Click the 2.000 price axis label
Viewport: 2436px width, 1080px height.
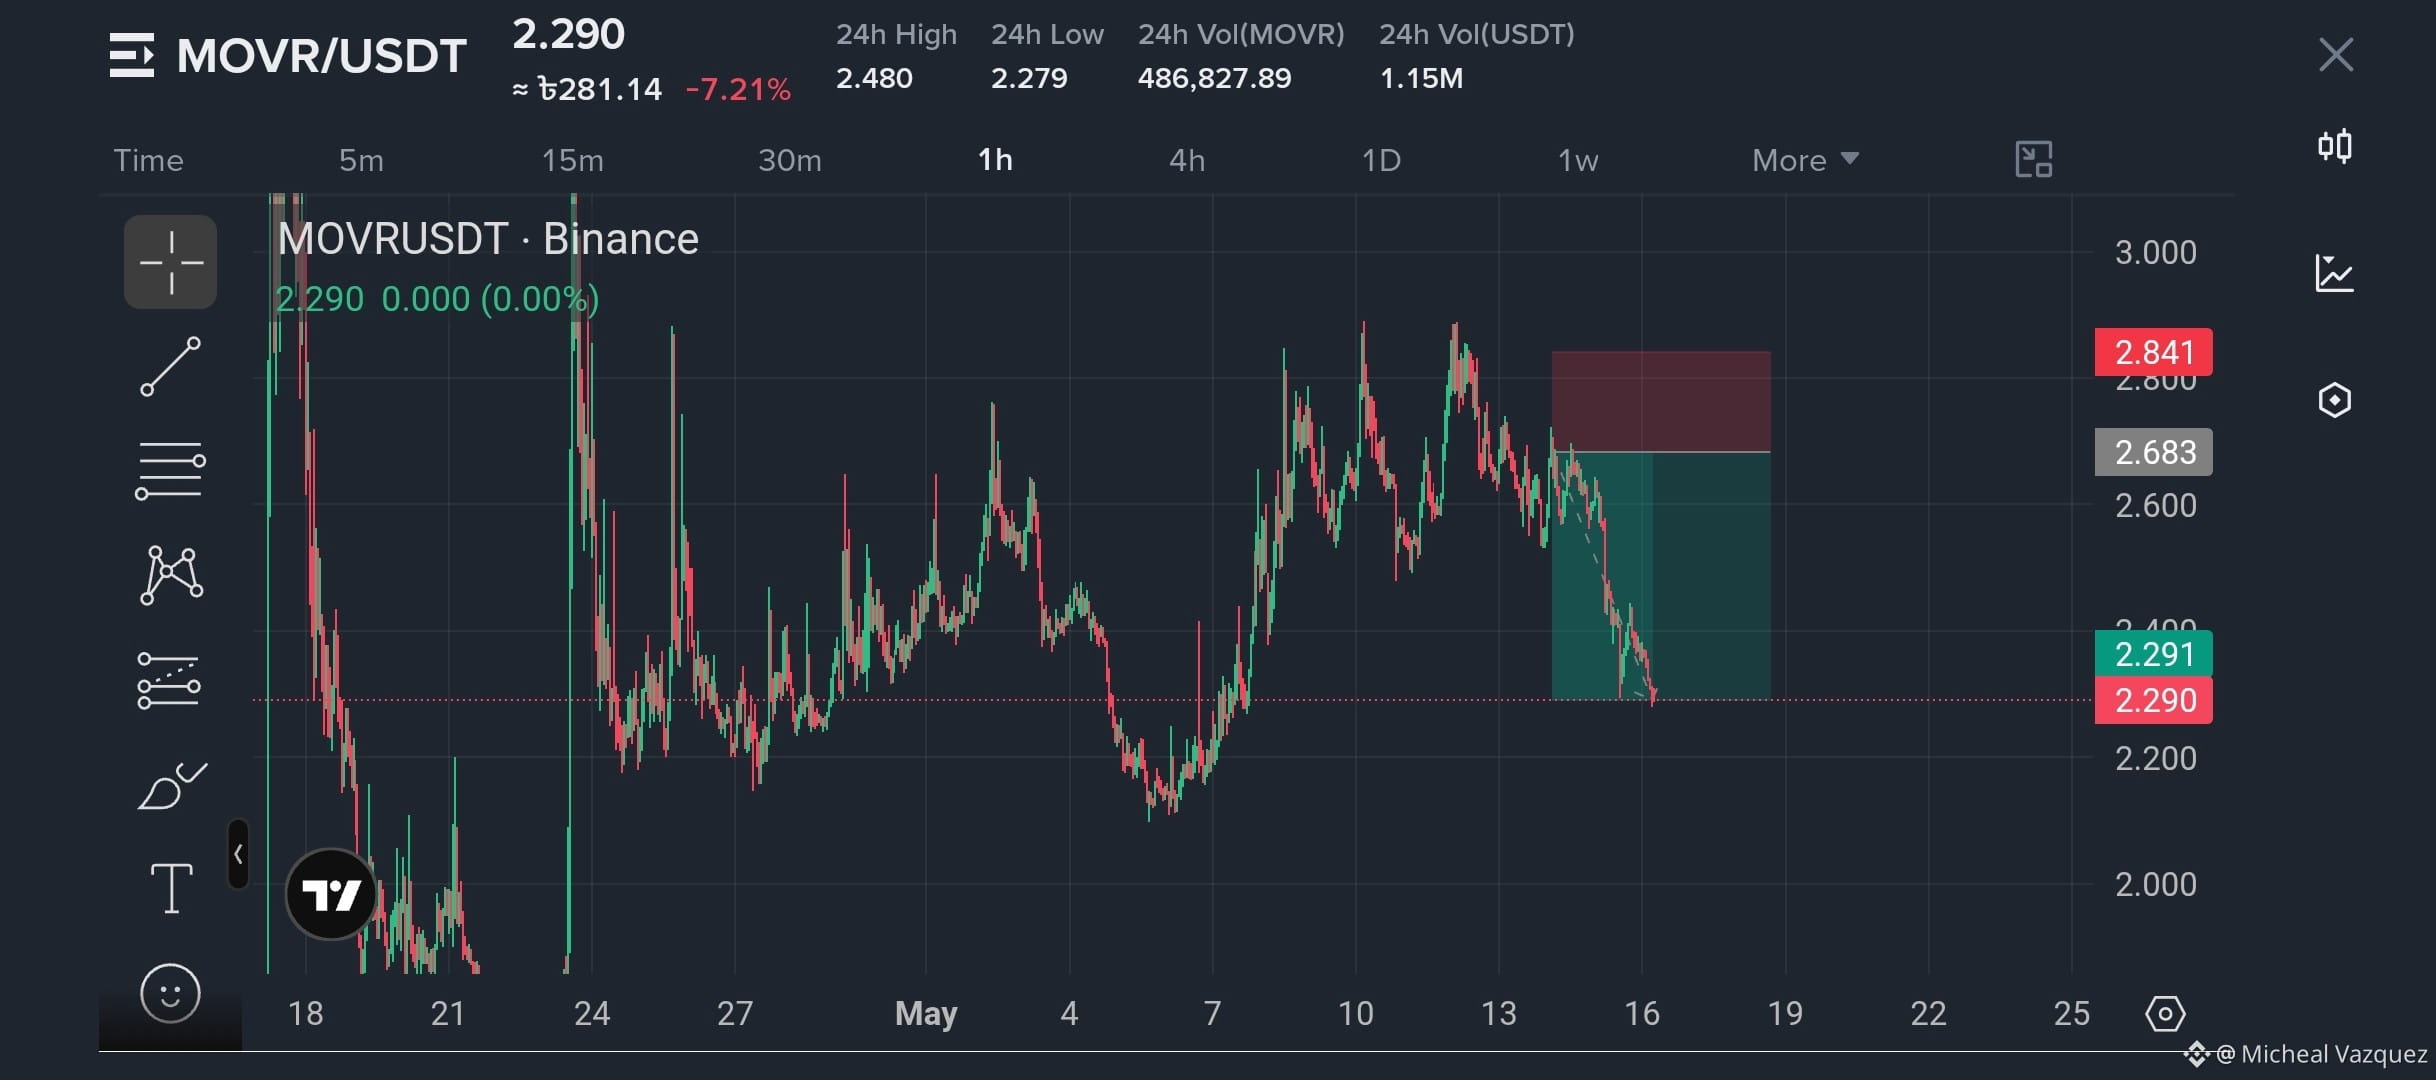tap(2155, 884)
